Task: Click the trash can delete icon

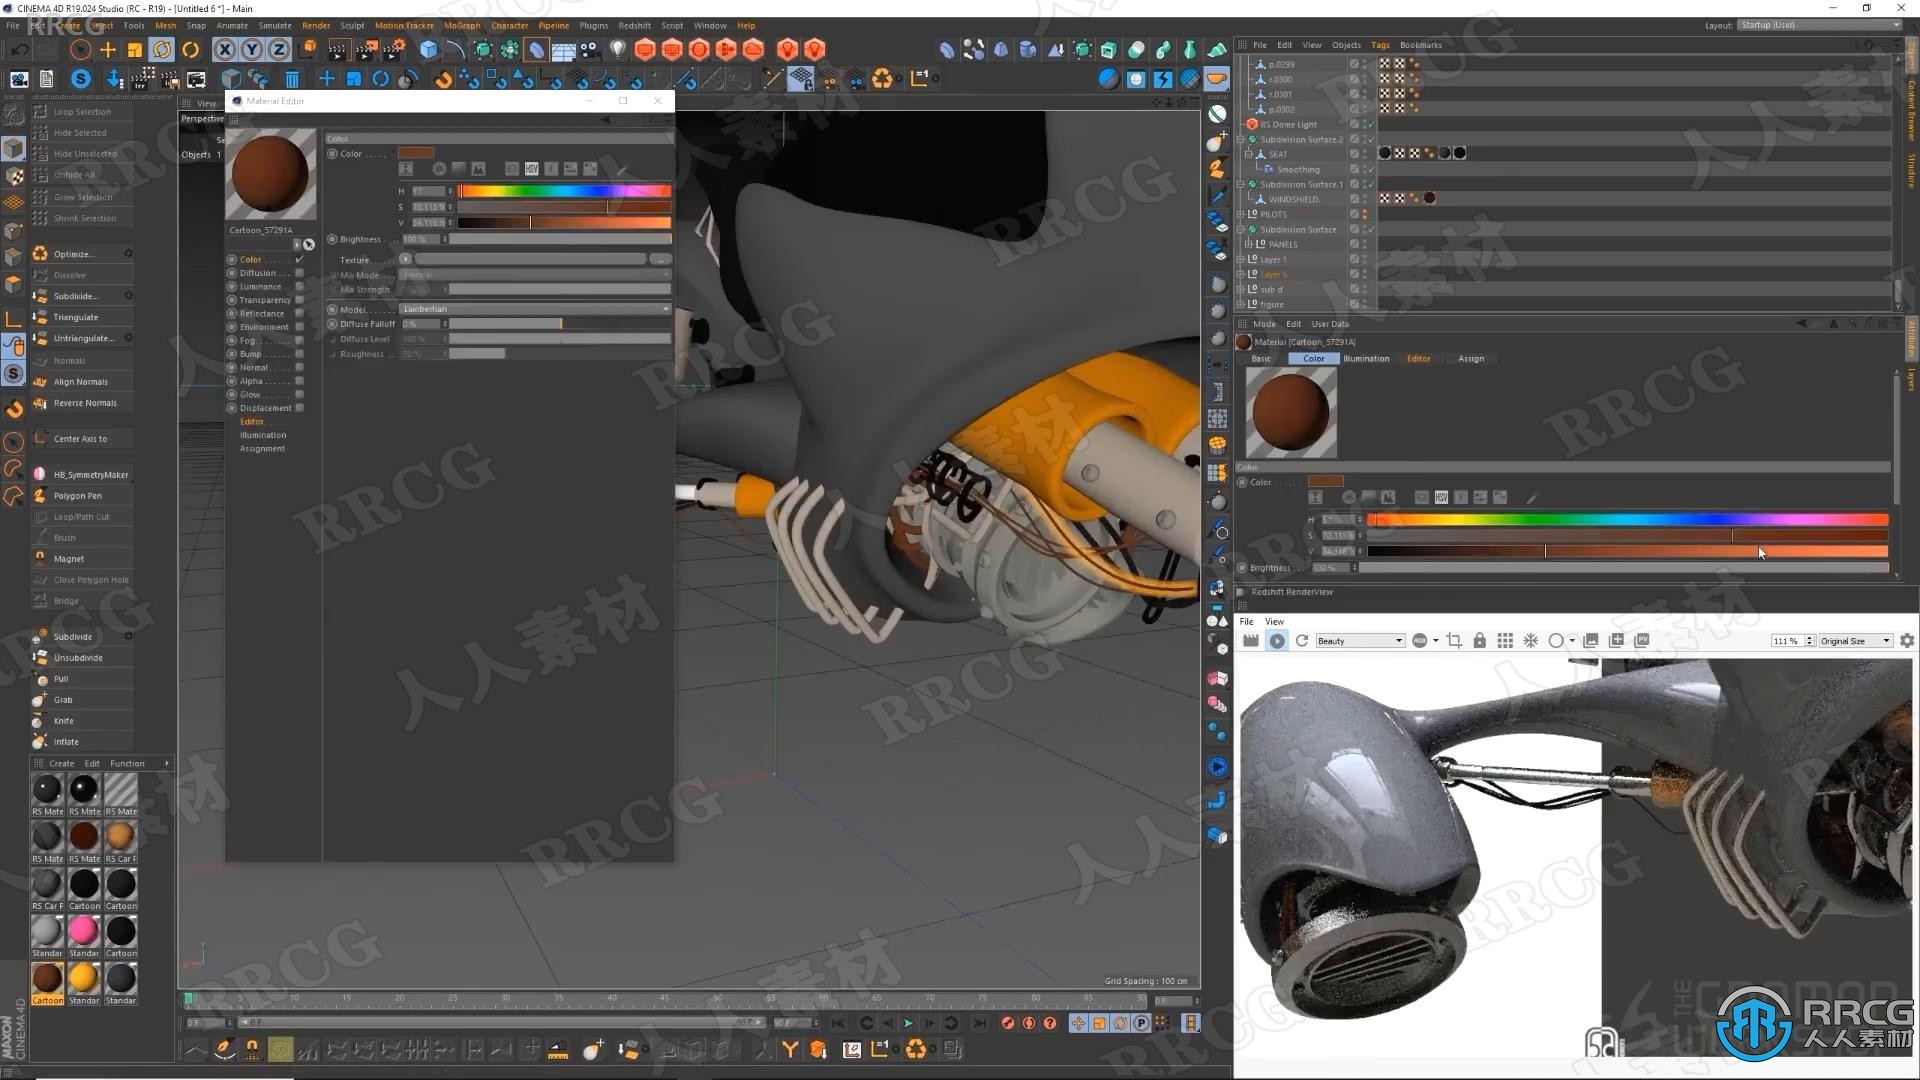Action: tap(292, 79)
